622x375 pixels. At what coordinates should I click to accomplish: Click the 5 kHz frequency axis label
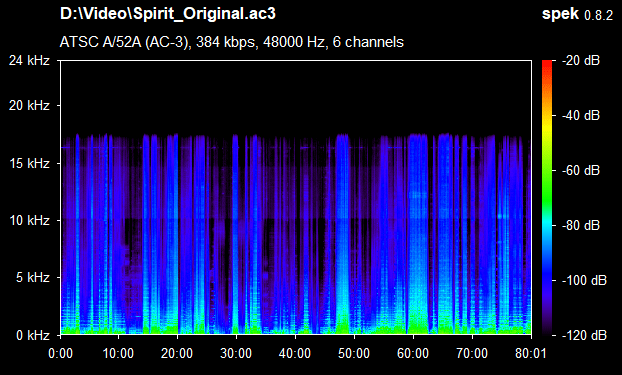pos(33,277)
